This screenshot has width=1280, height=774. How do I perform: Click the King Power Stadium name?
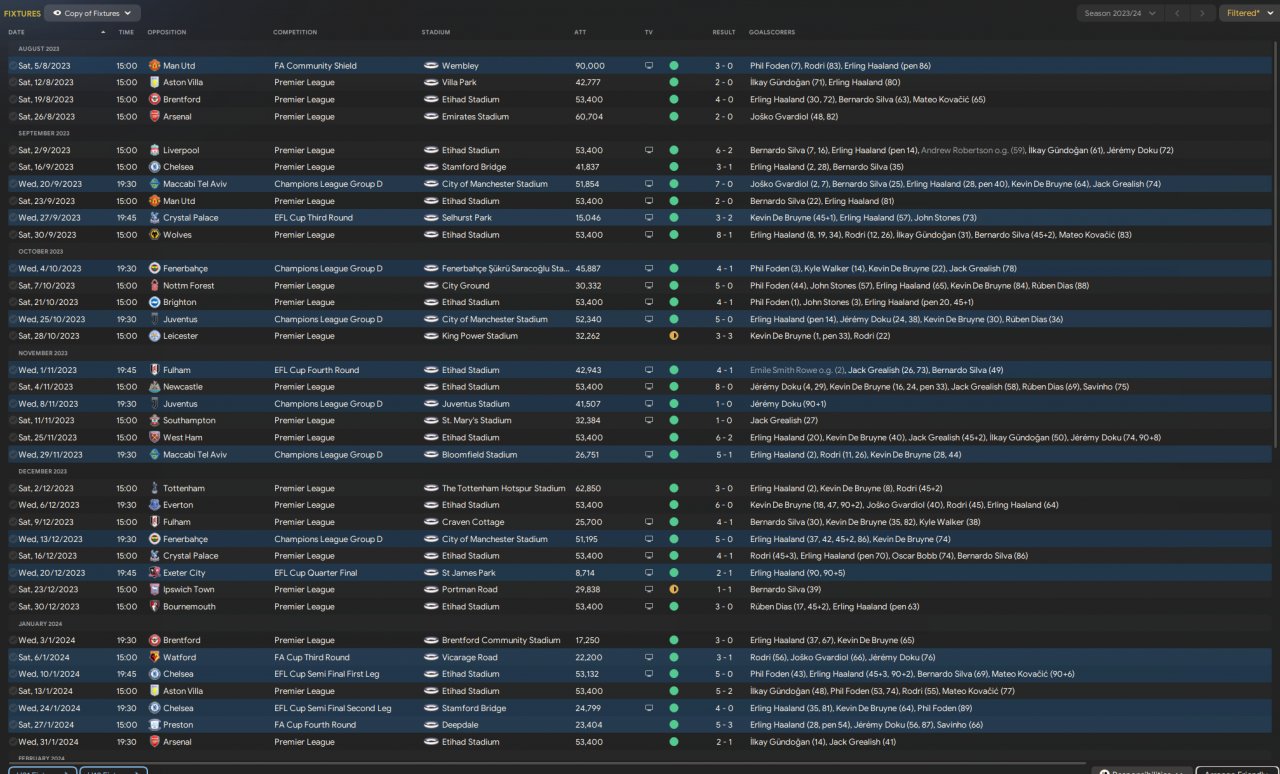[x=480, y=336]
